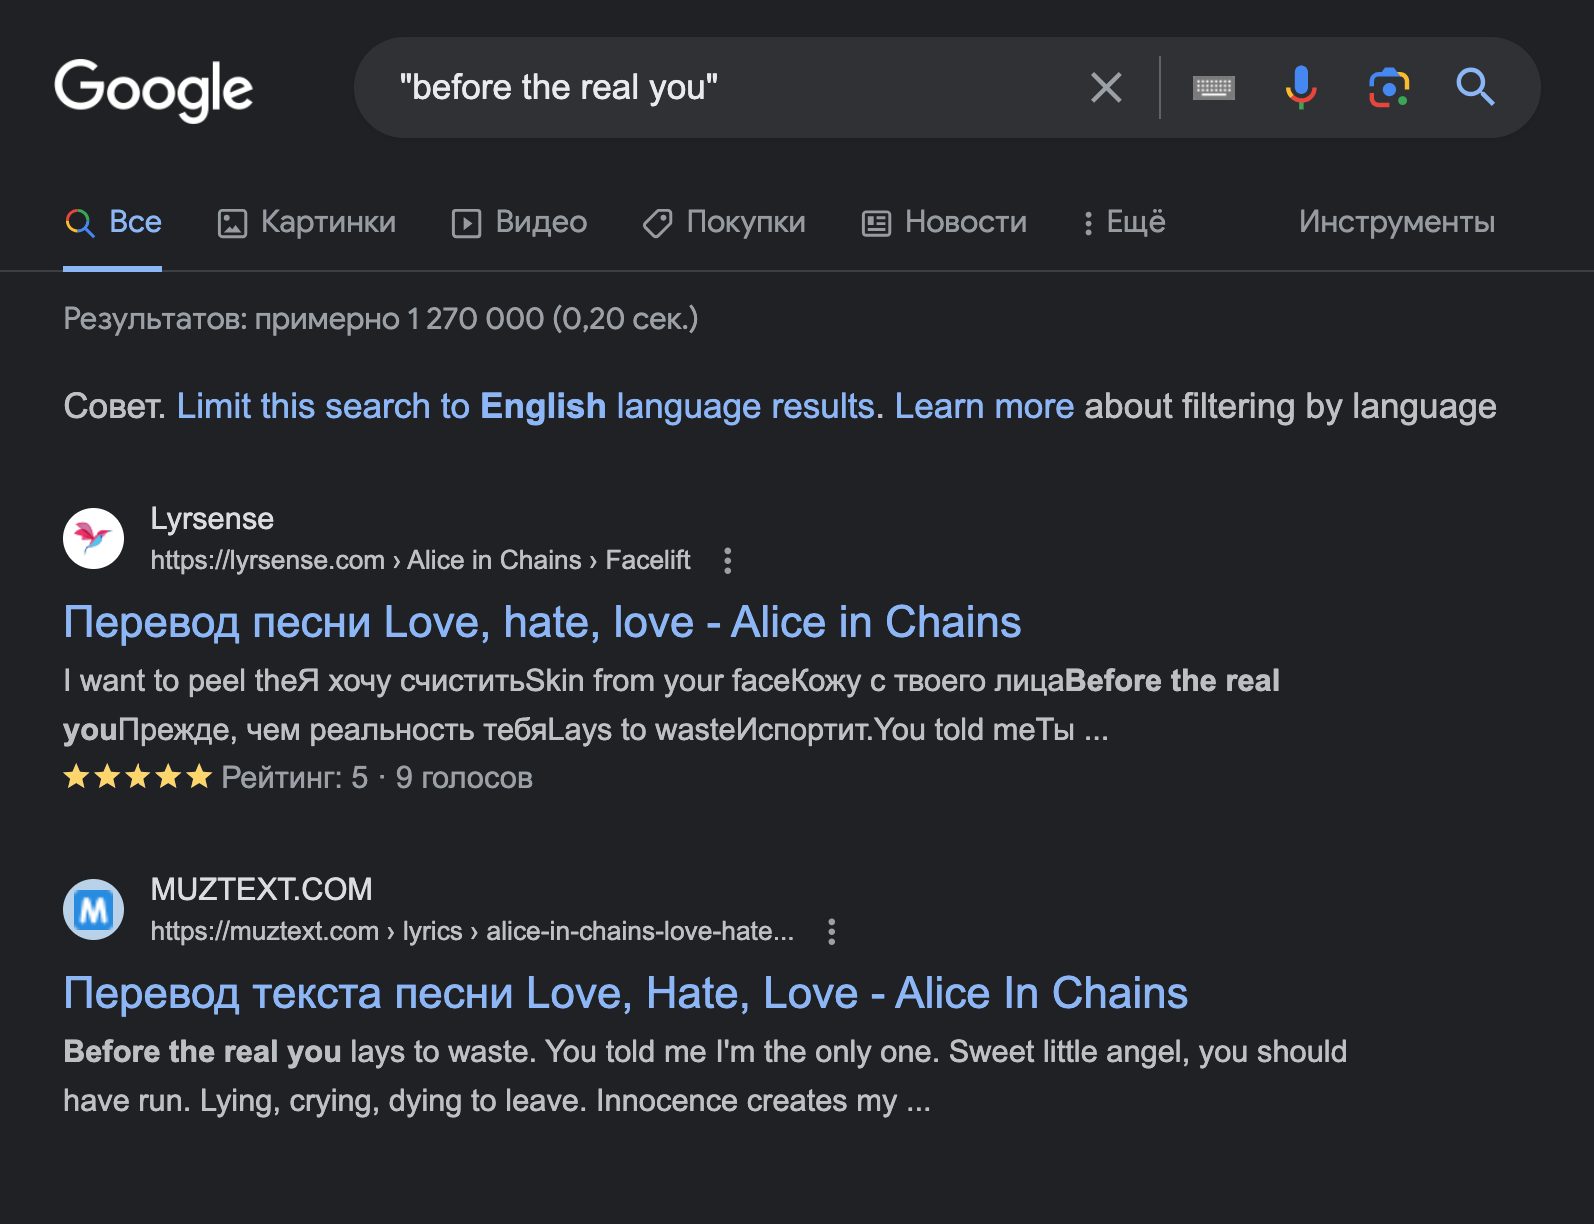
Task: Open the Learn more filtering link
Action: 984,407
